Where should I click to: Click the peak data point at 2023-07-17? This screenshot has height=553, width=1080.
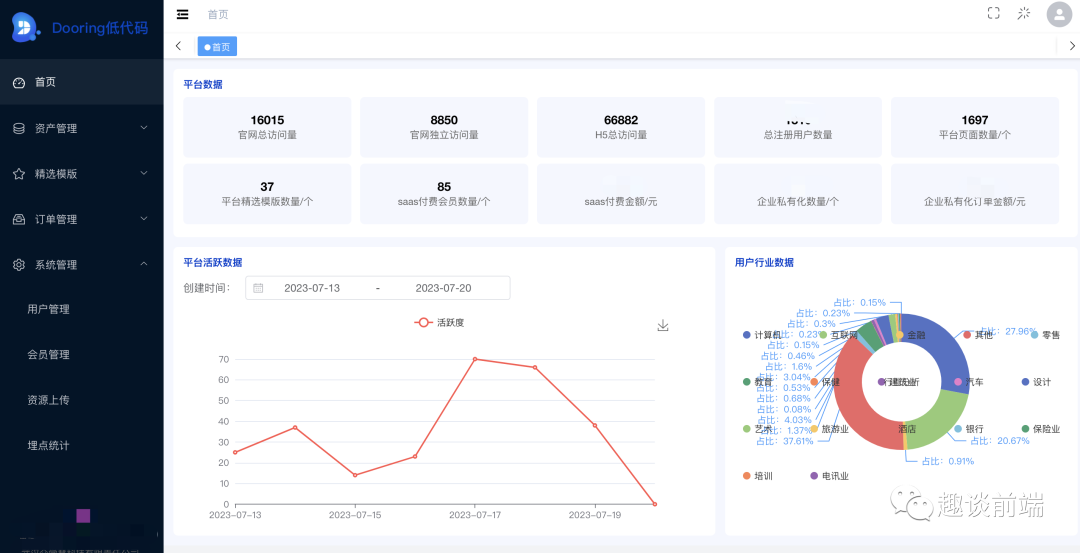pyautogui.click(x=475, y=359)
